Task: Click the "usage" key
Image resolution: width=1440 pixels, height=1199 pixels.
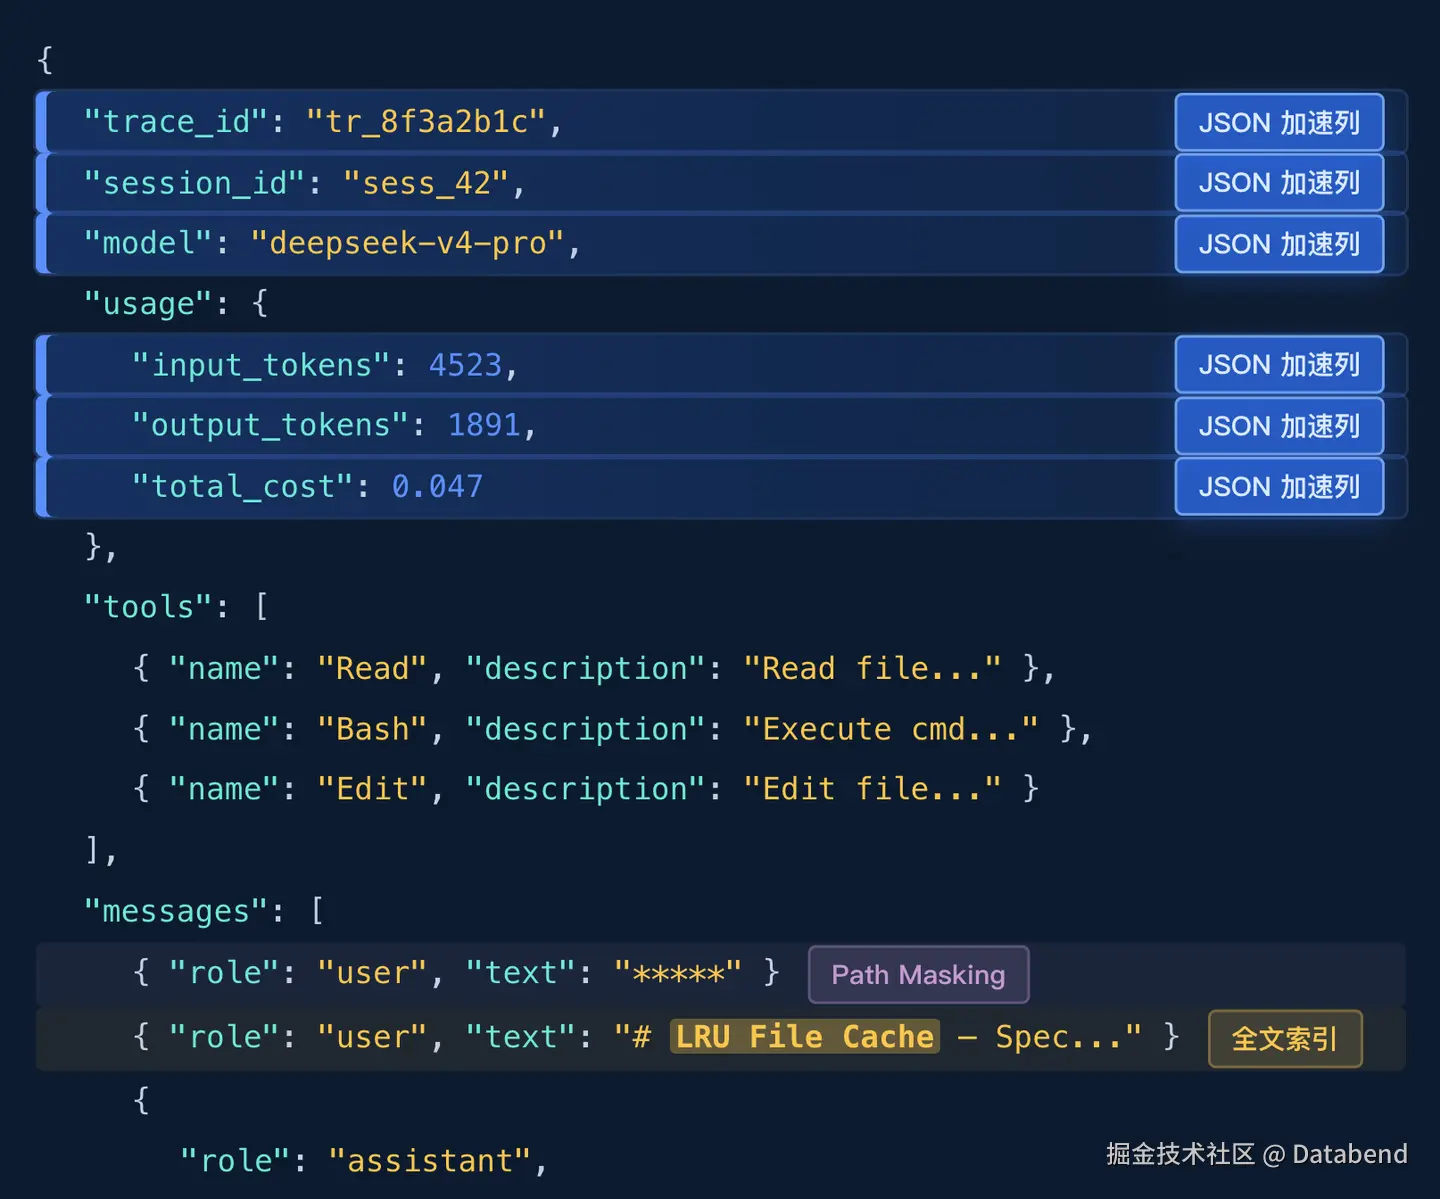Action: click(x=149, y=303)
